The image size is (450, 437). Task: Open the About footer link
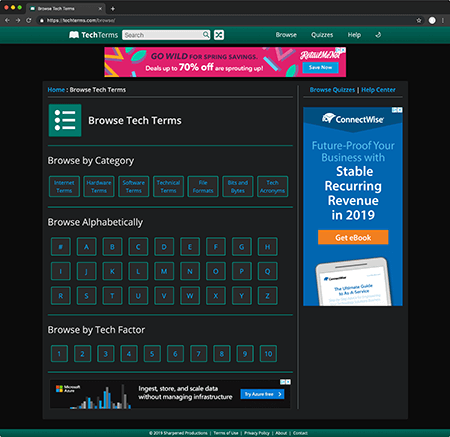[281, 433]
